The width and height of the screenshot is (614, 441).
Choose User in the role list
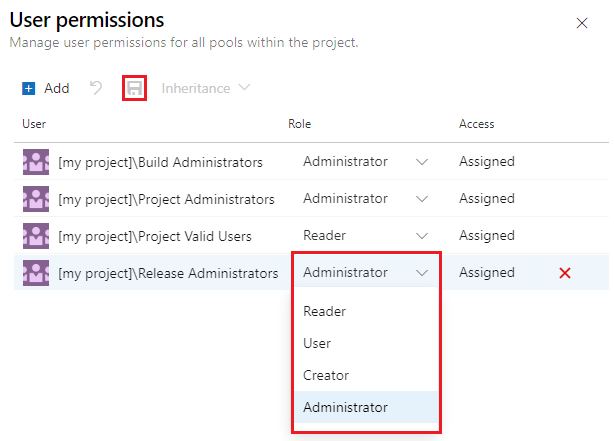point(317,343)
